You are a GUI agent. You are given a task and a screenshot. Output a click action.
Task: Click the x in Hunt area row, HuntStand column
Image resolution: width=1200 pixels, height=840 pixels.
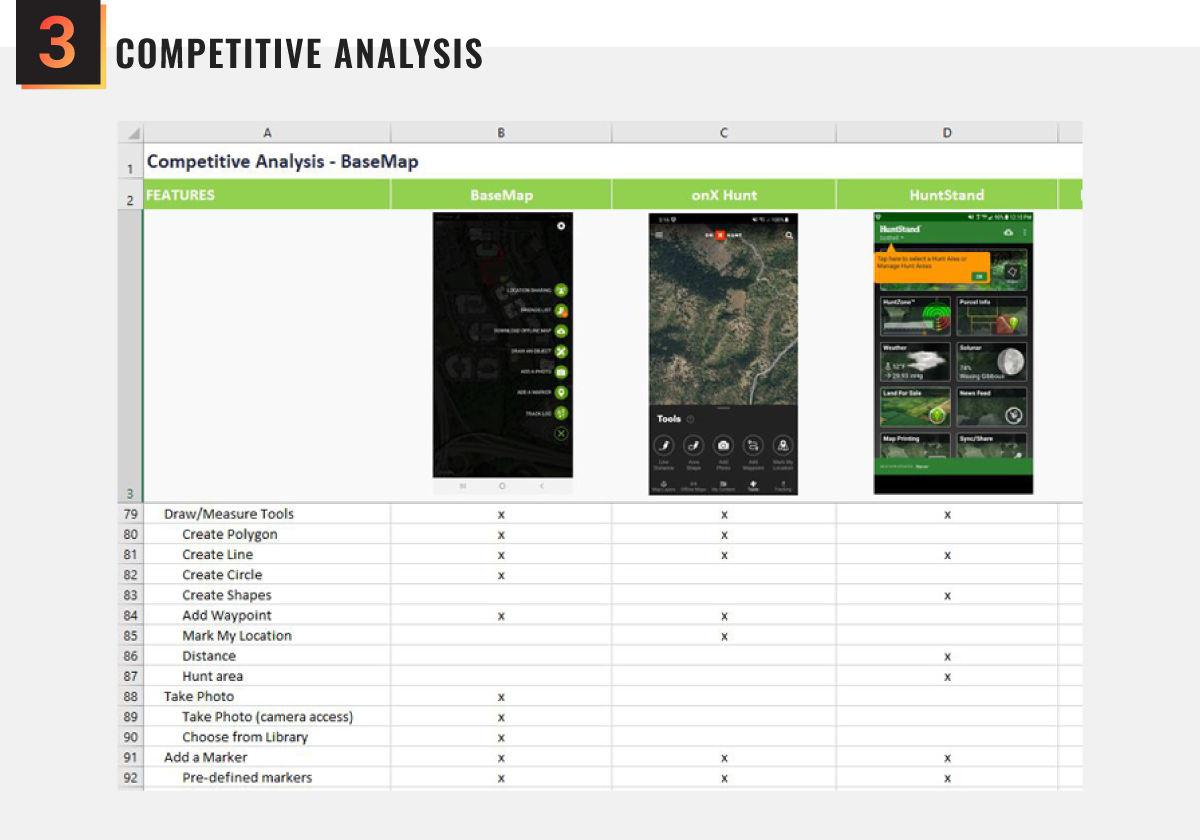point(947,677)
